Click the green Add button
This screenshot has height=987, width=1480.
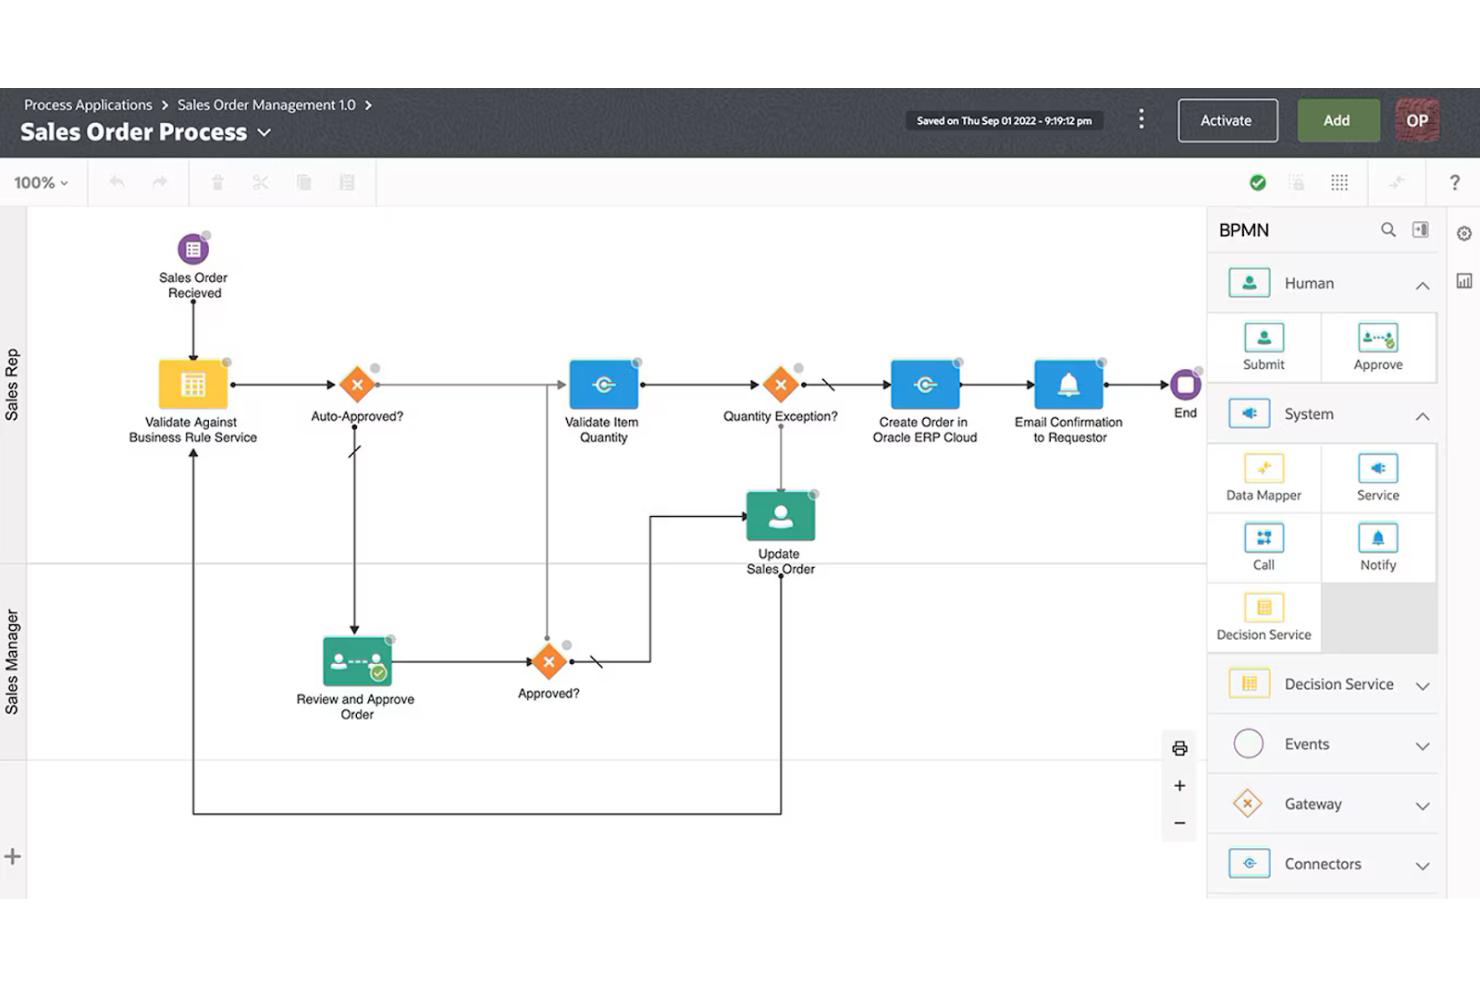coord(1337,120)
